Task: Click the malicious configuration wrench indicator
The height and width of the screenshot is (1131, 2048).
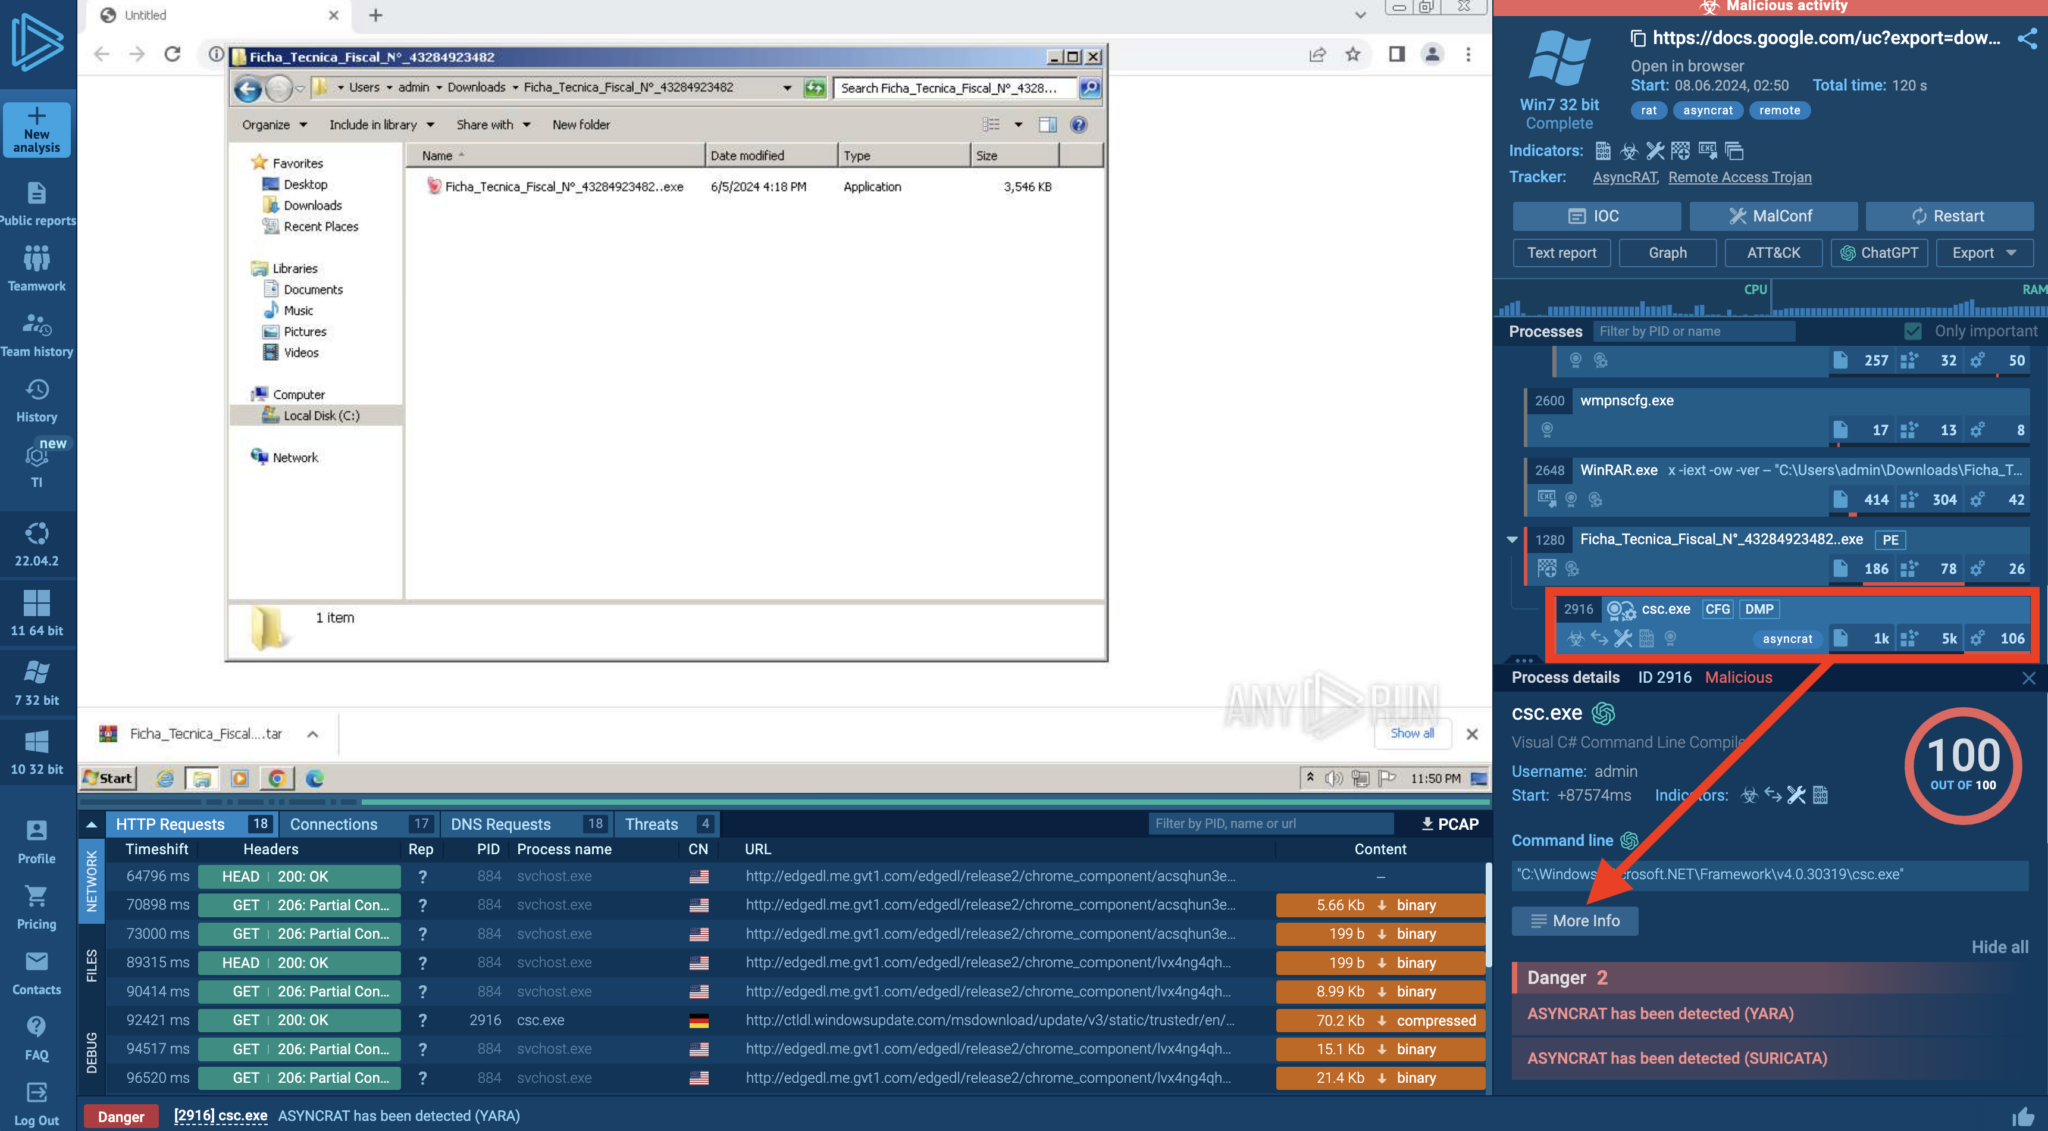Action: [x=1655, y=151]
